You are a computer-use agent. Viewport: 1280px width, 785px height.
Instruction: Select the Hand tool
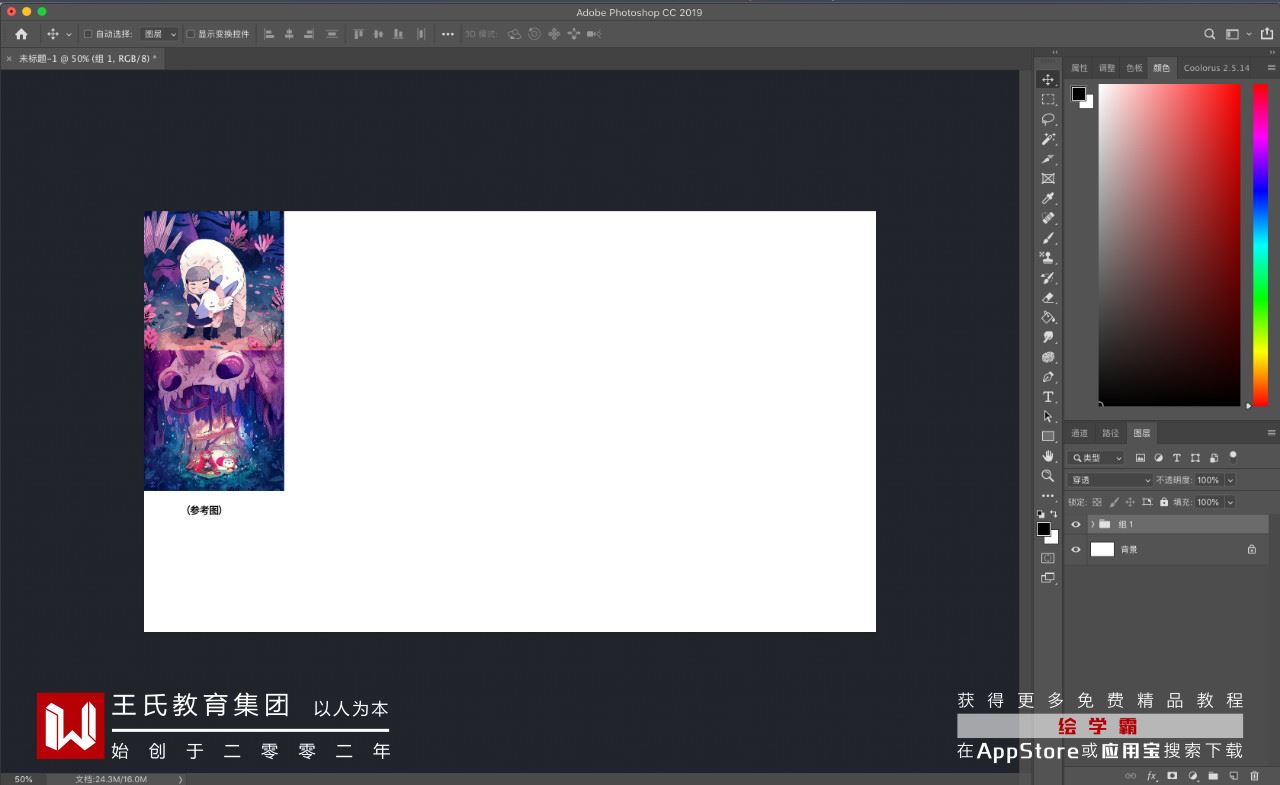1048,456
